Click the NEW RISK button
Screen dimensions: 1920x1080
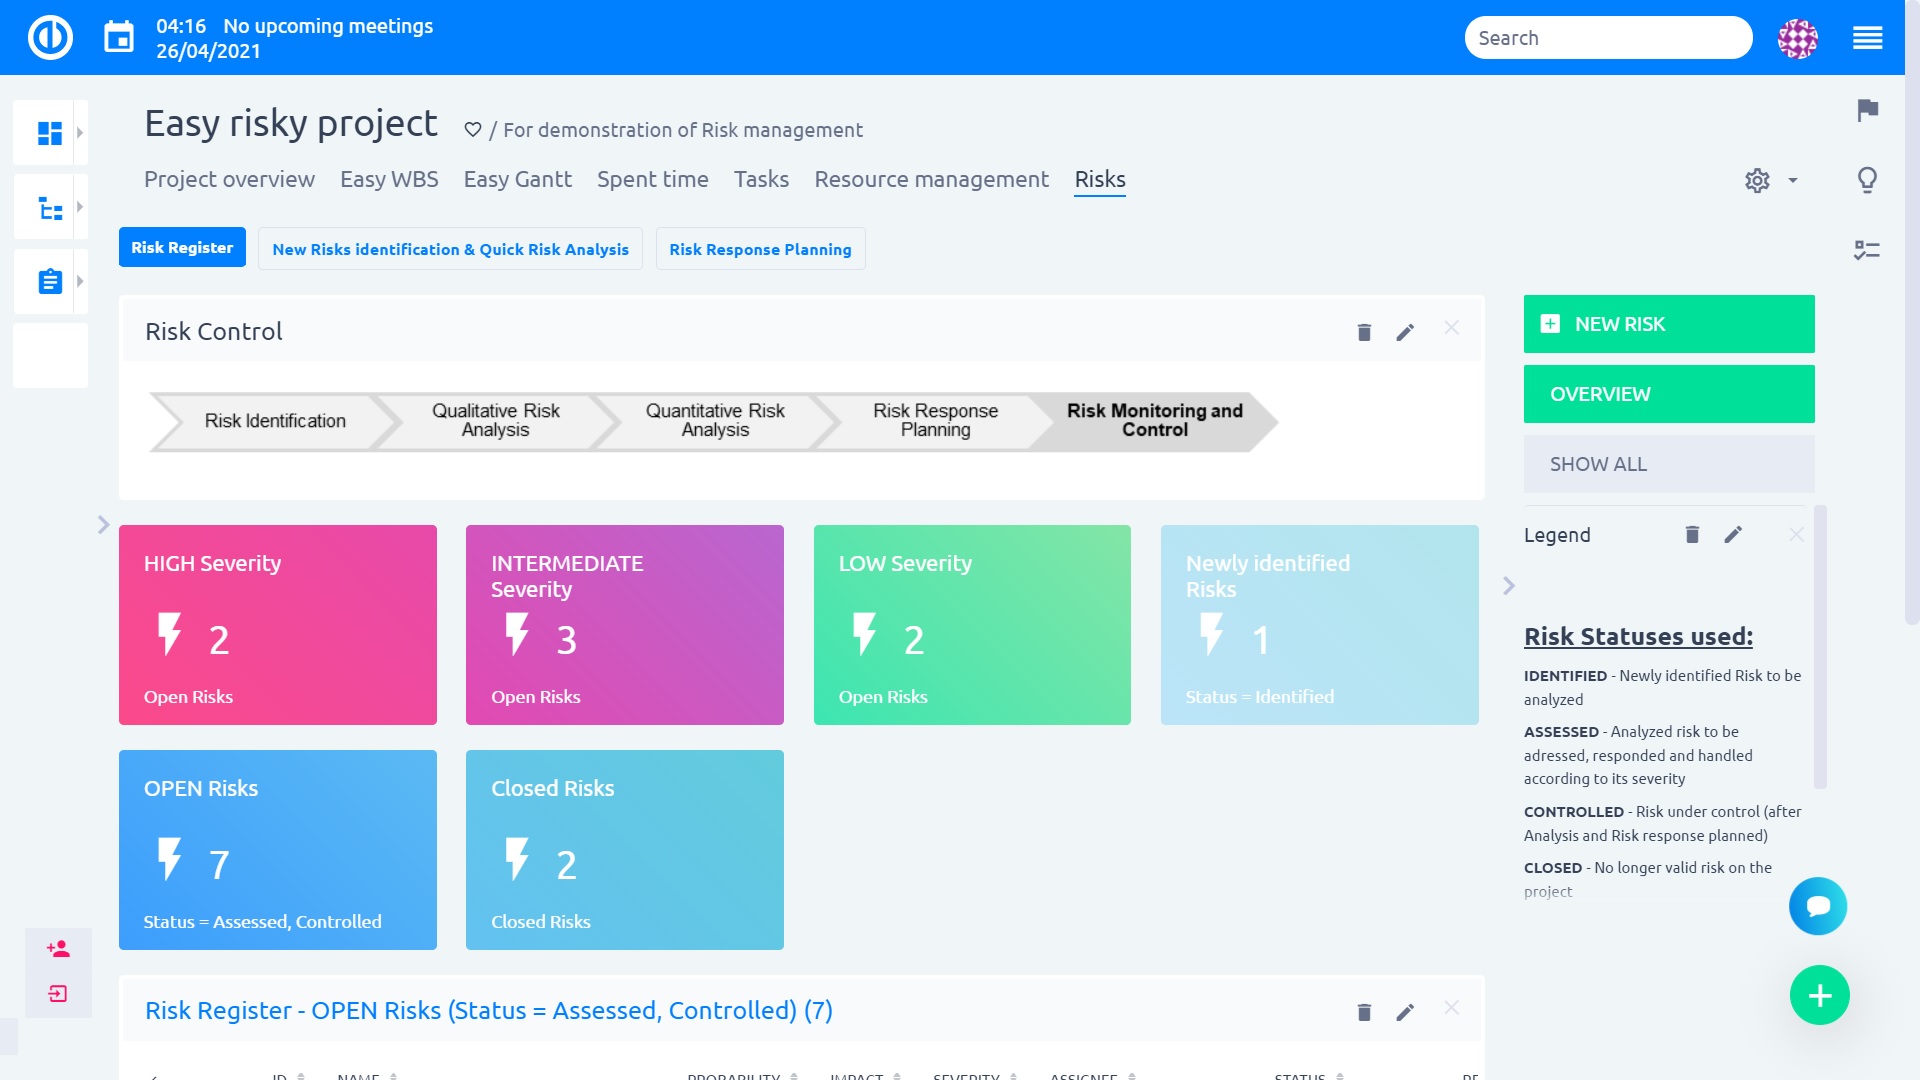click(1668, 324)
